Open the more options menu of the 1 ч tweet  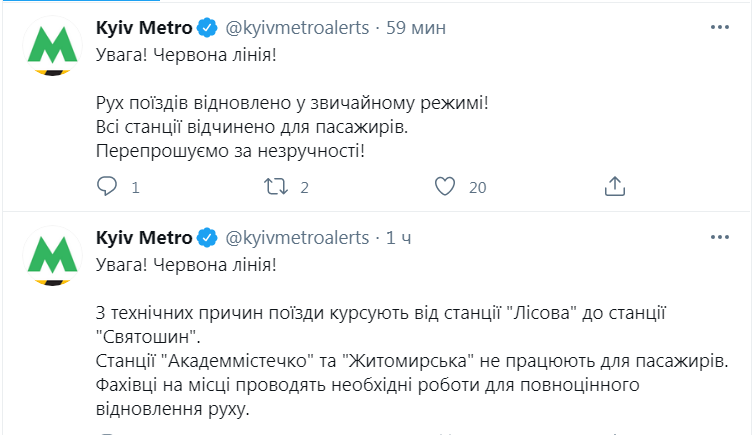pyautogui.click(x=718, y=238)
